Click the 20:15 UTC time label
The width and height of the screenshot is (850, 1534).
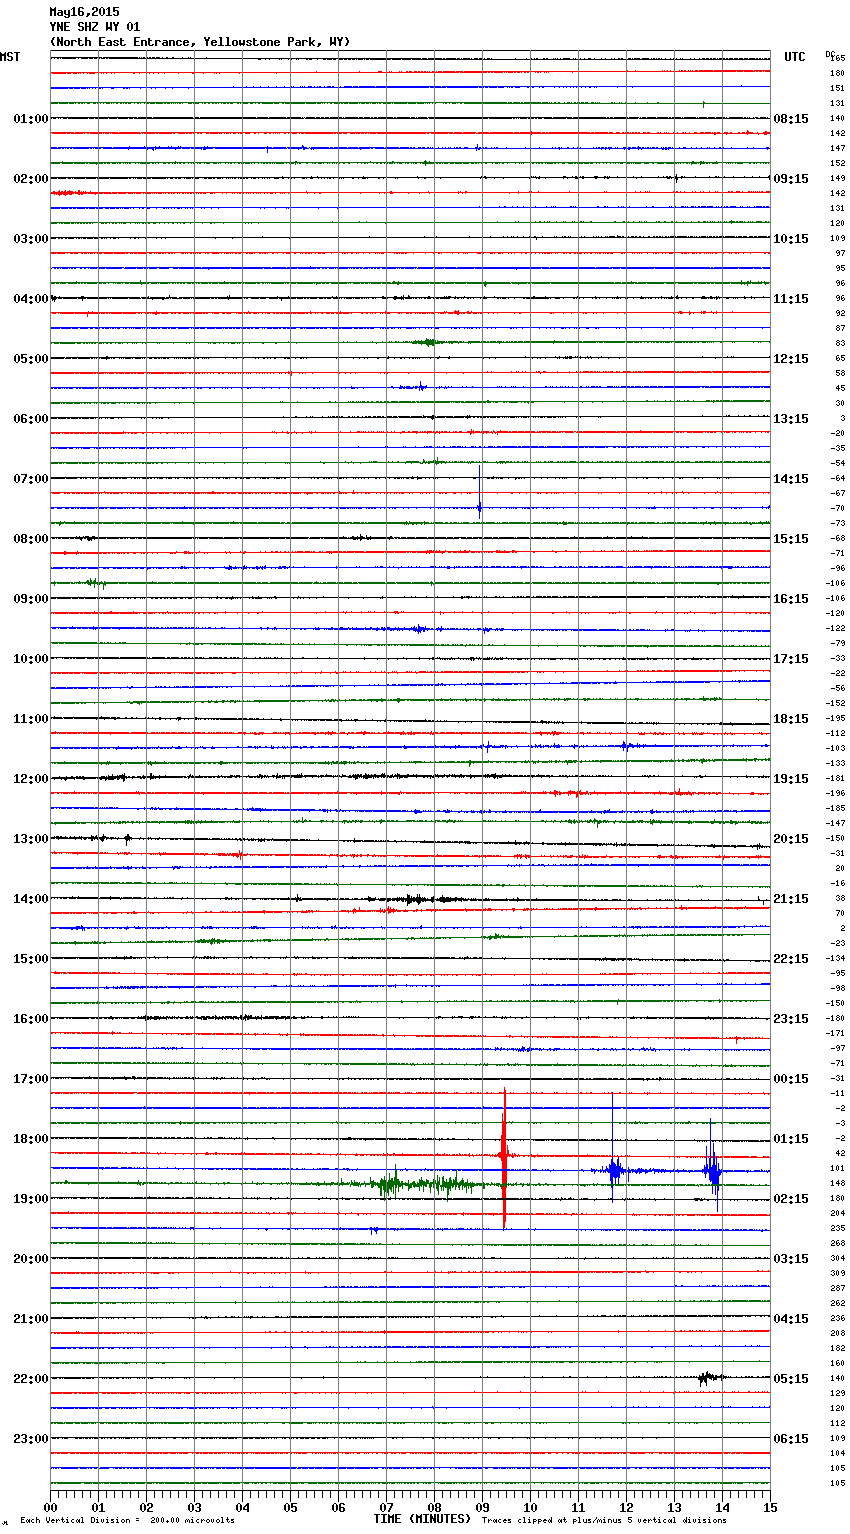tap(791, 839)
